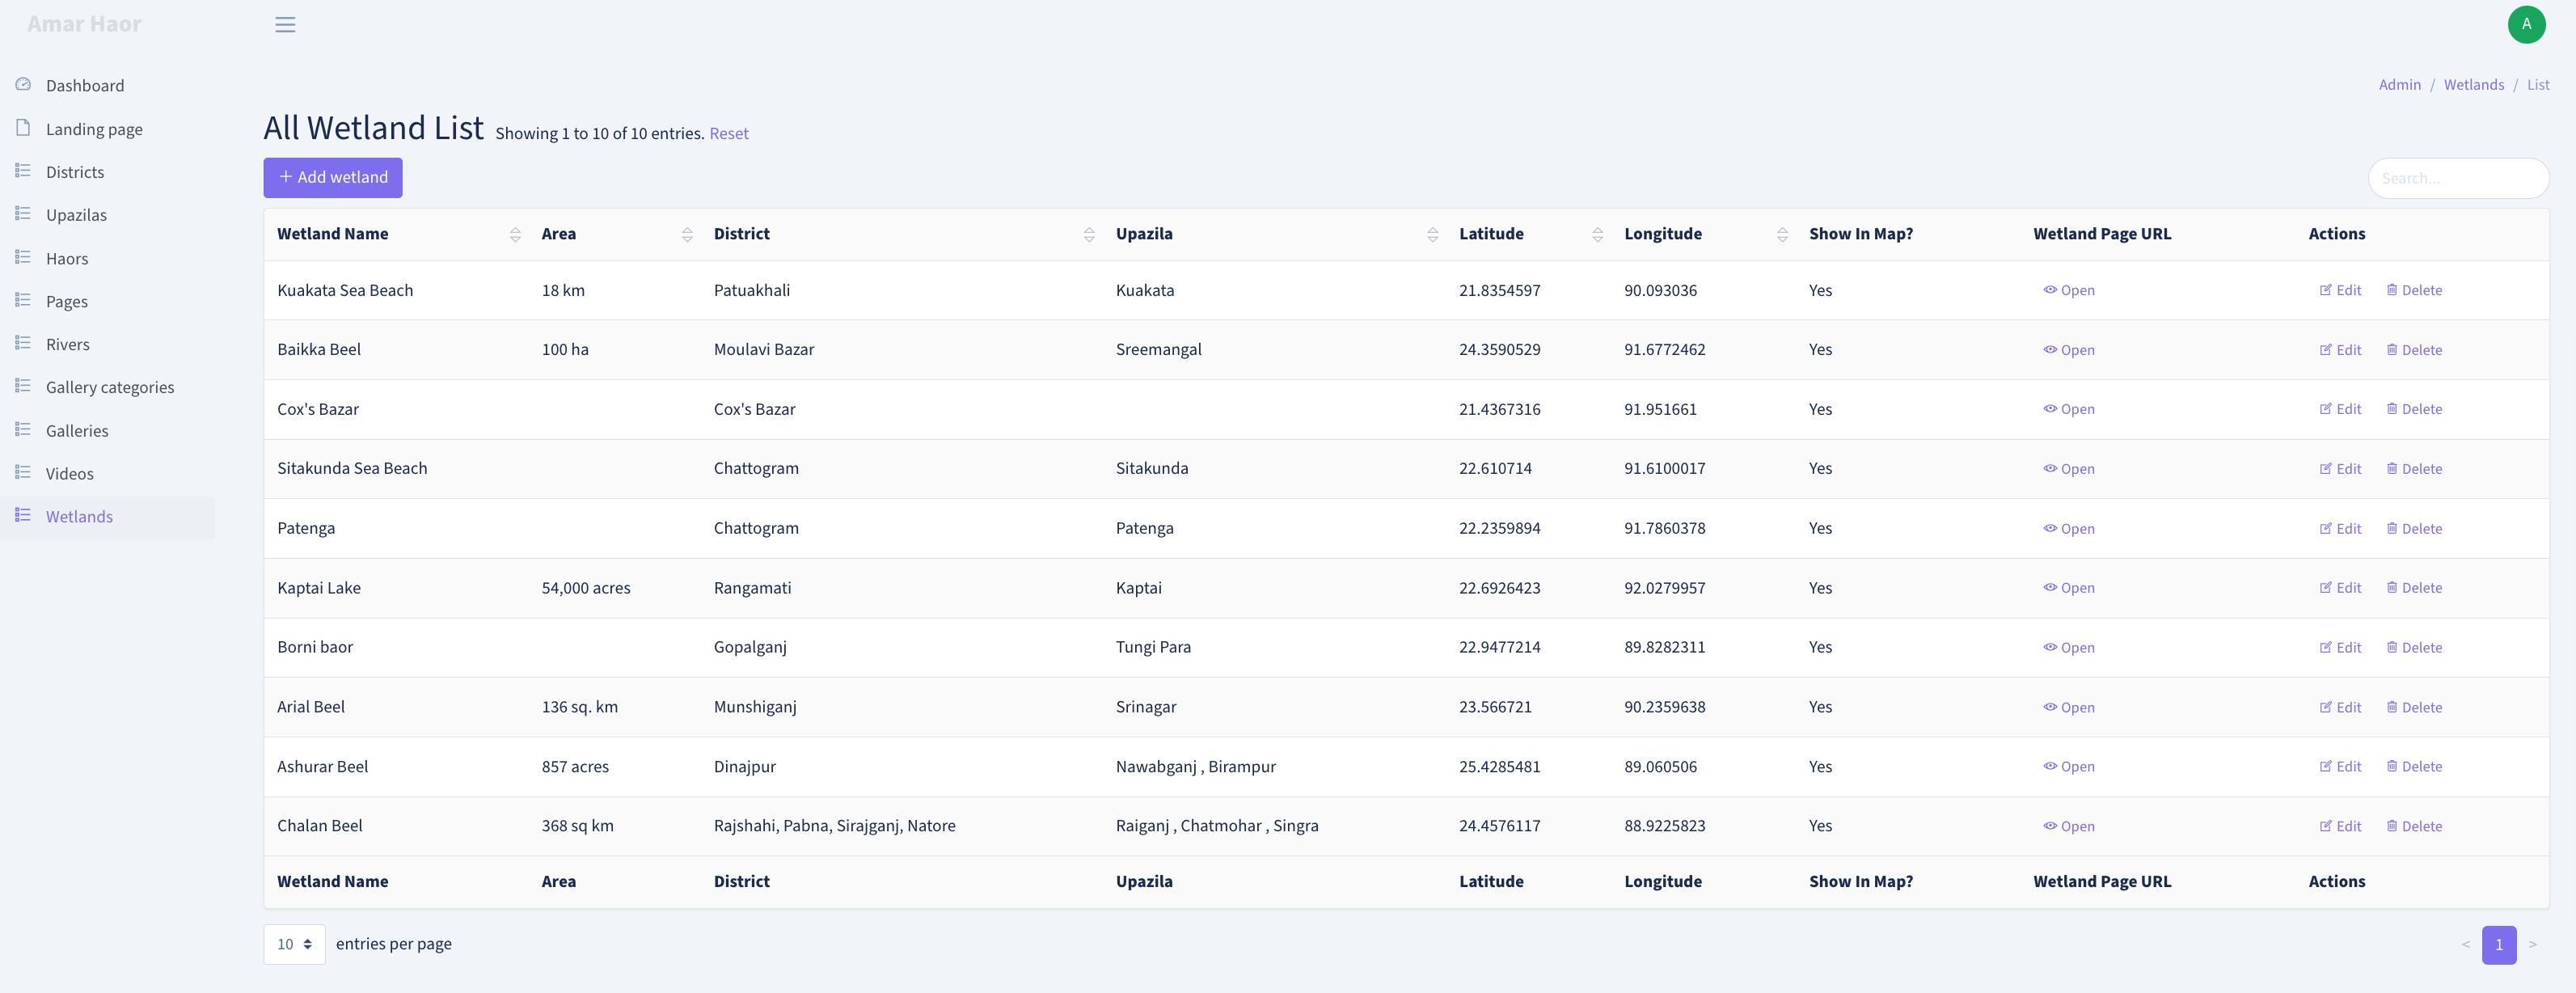Click the trash Delete icon for Kaptai Lake
The width and height of the screenshot is (2576, 993).
click(2391, 587)
